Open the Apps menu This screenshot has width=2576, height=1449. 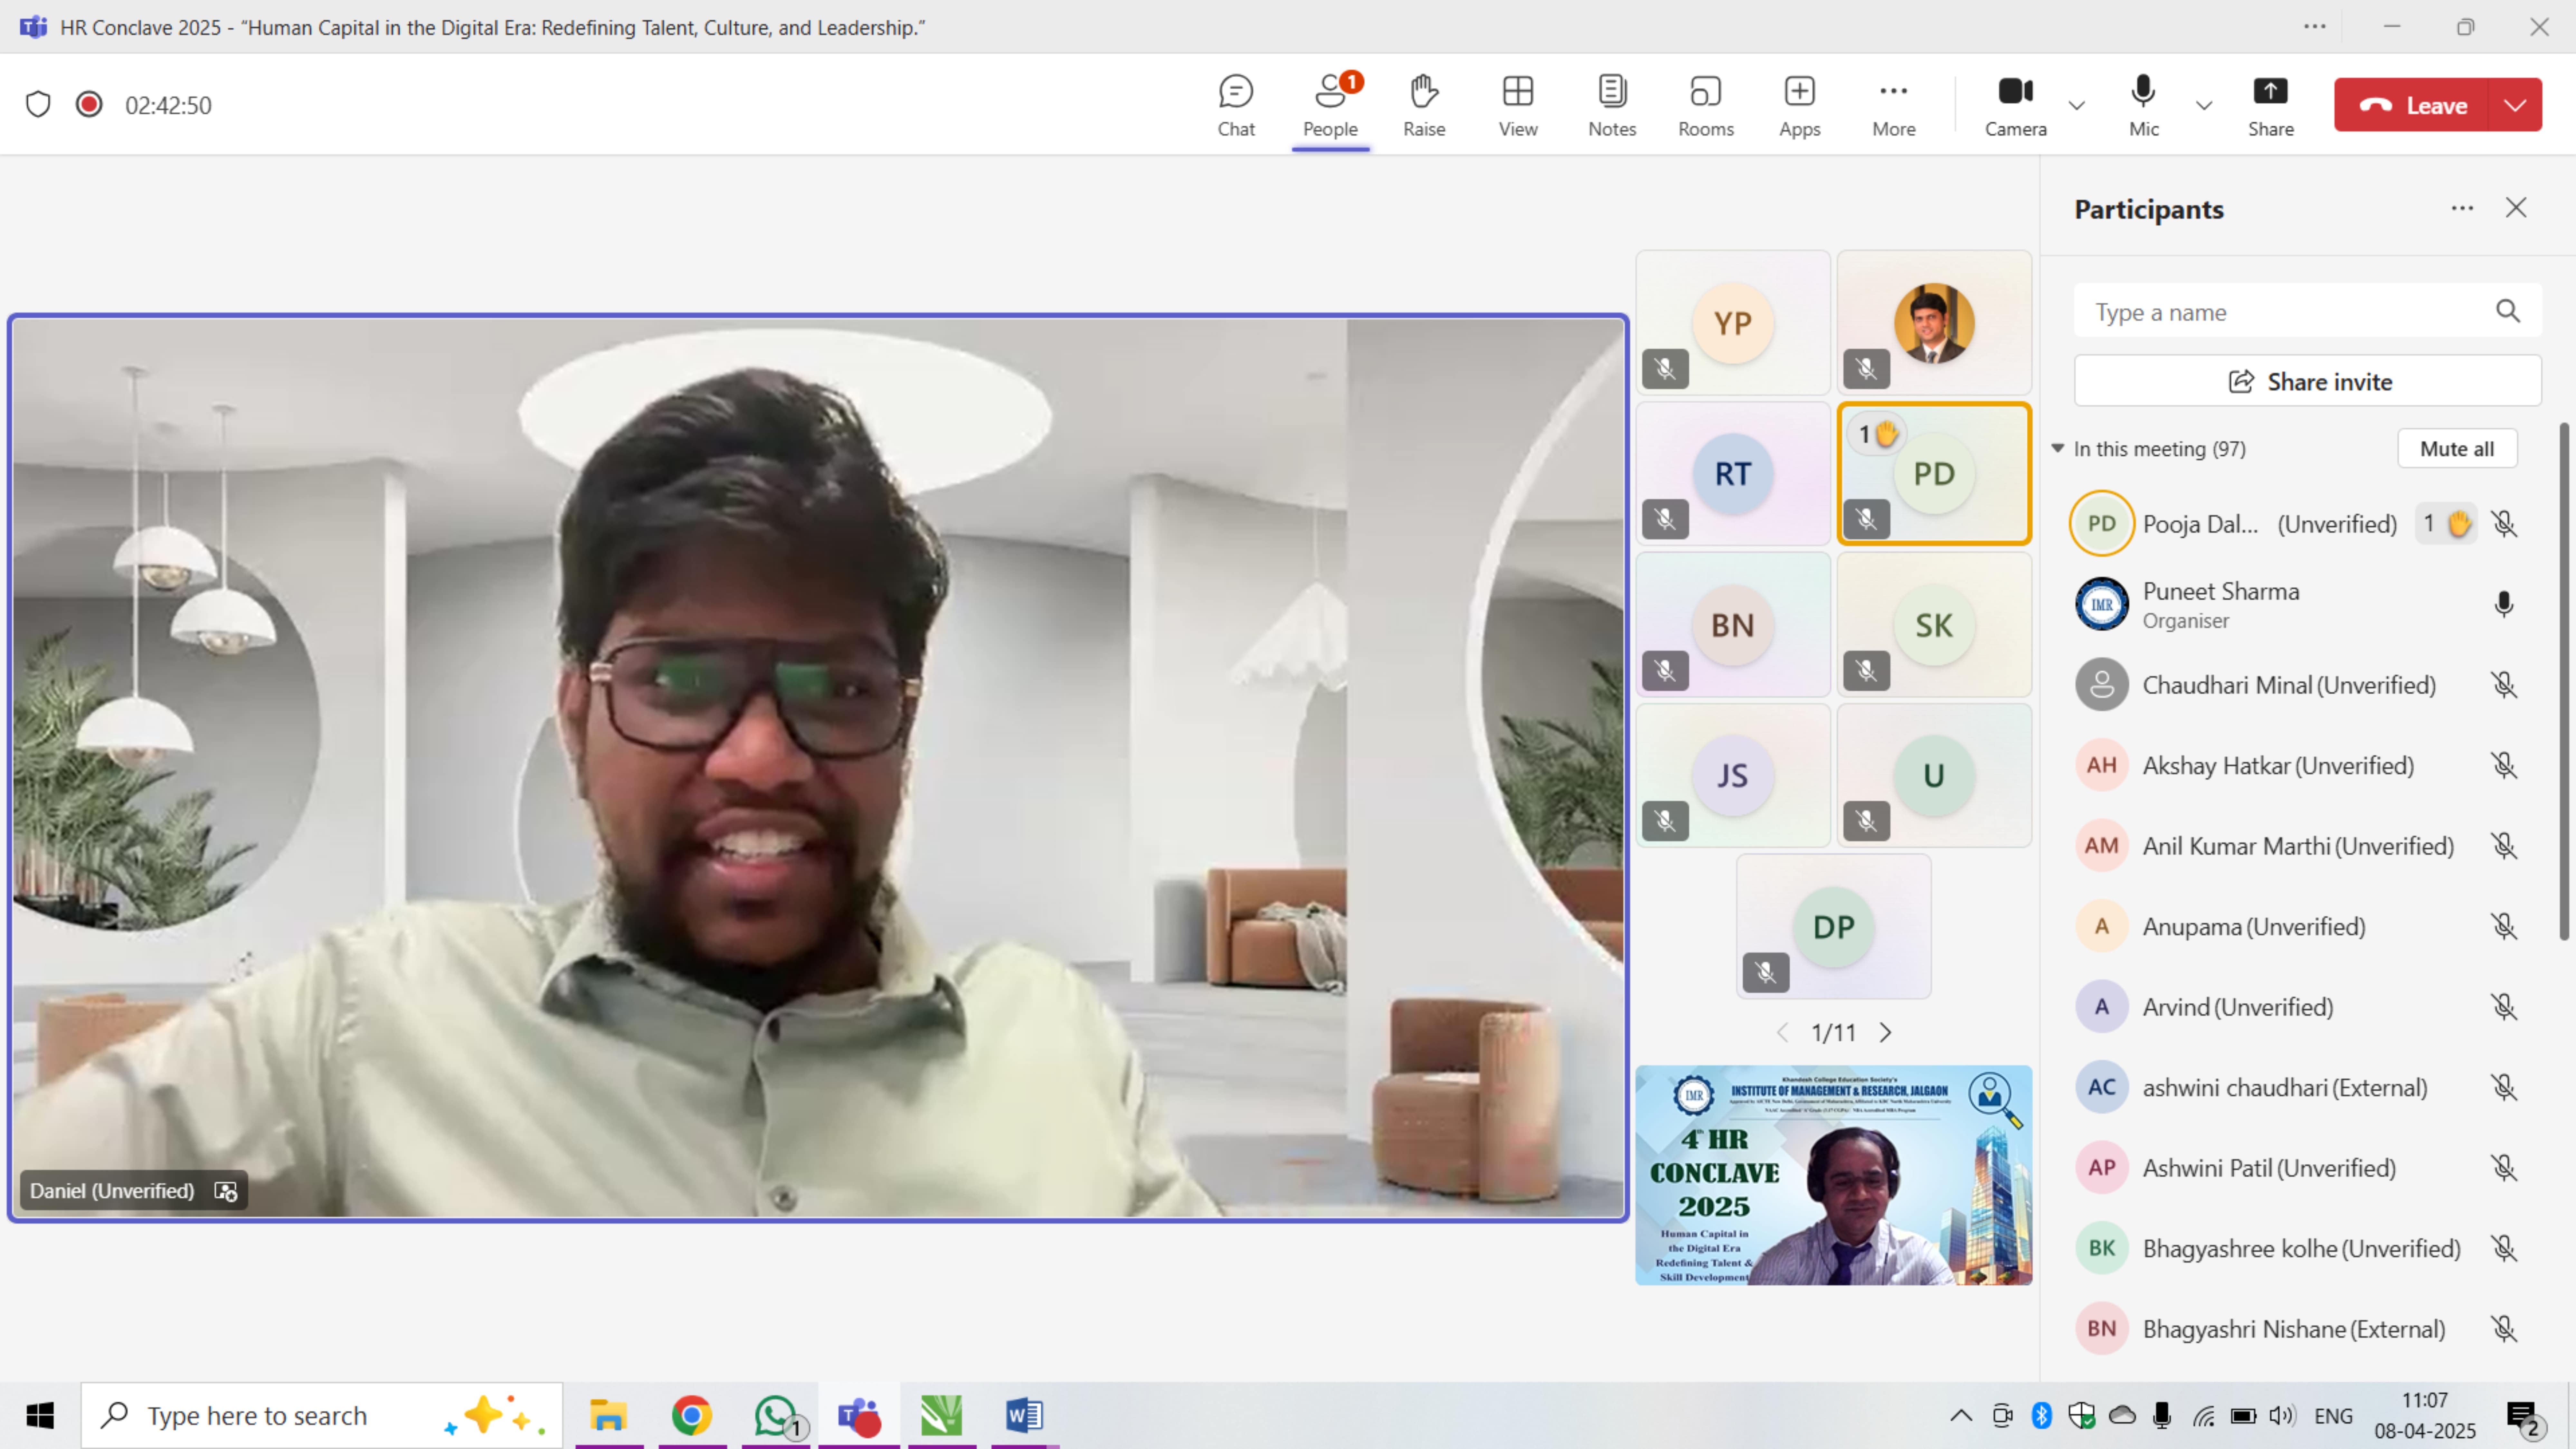point(1800,105)
